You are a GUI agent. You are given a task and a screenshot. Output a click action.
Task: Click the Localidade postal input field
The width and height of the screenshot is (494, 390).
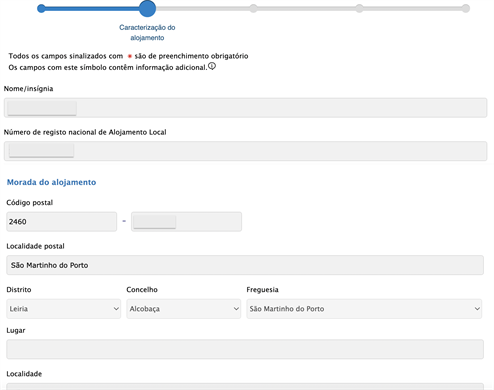[245, 265]
